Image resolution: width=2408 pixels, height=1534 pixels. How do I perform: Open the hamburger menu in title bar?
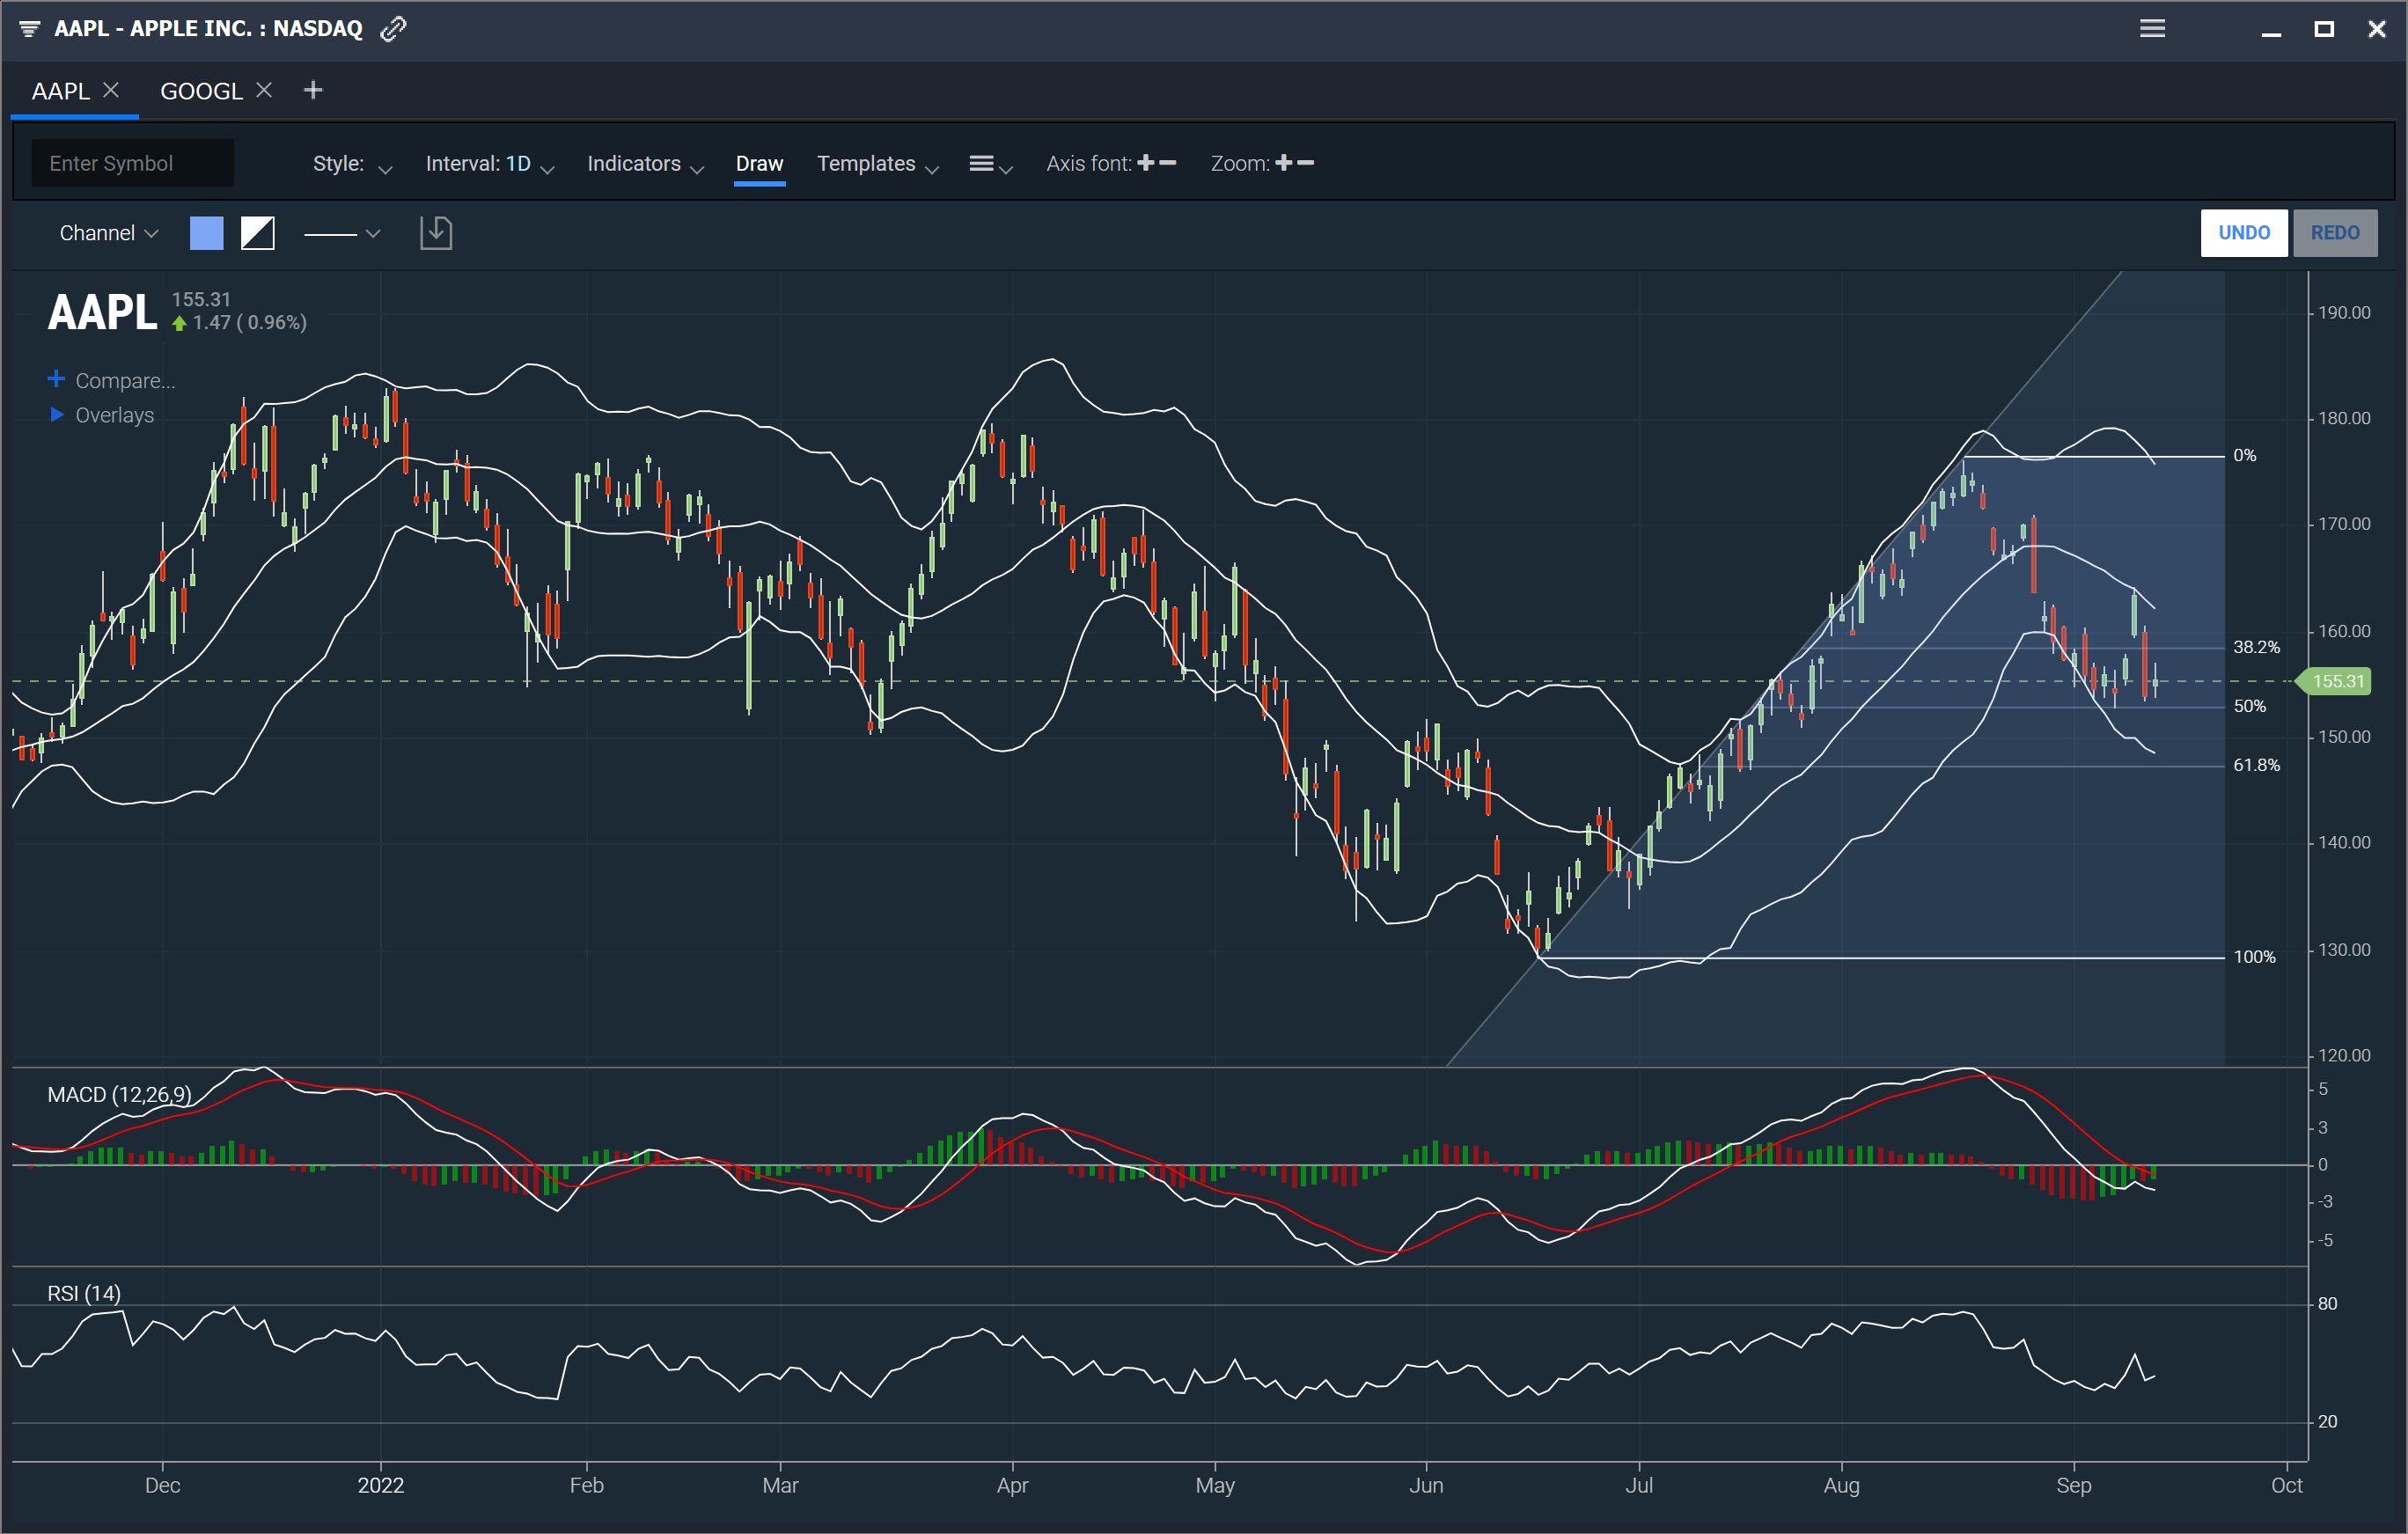pyautogui.click(x=2152, y=29)
